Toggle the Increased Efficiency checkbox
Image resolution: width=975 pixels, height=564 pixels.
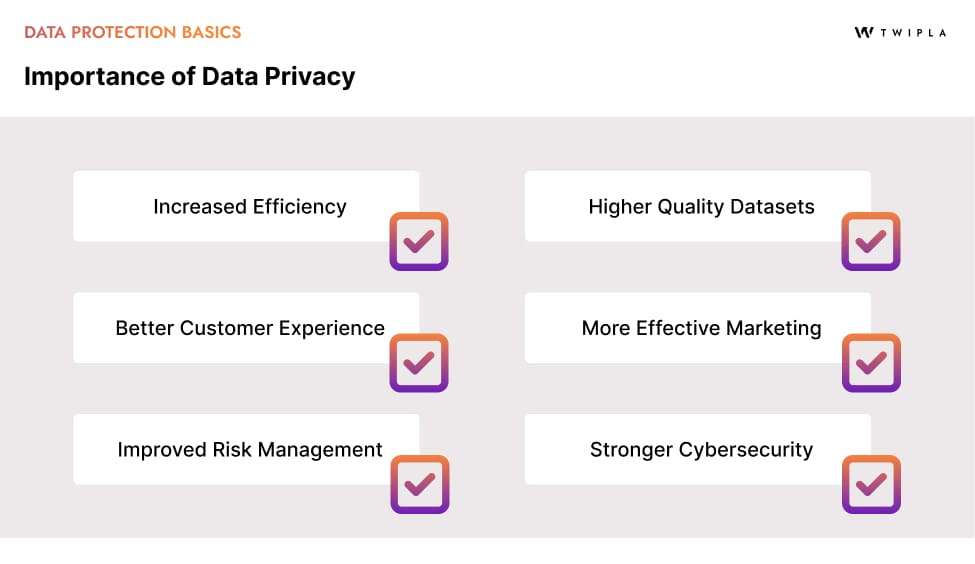coord(419,241)
